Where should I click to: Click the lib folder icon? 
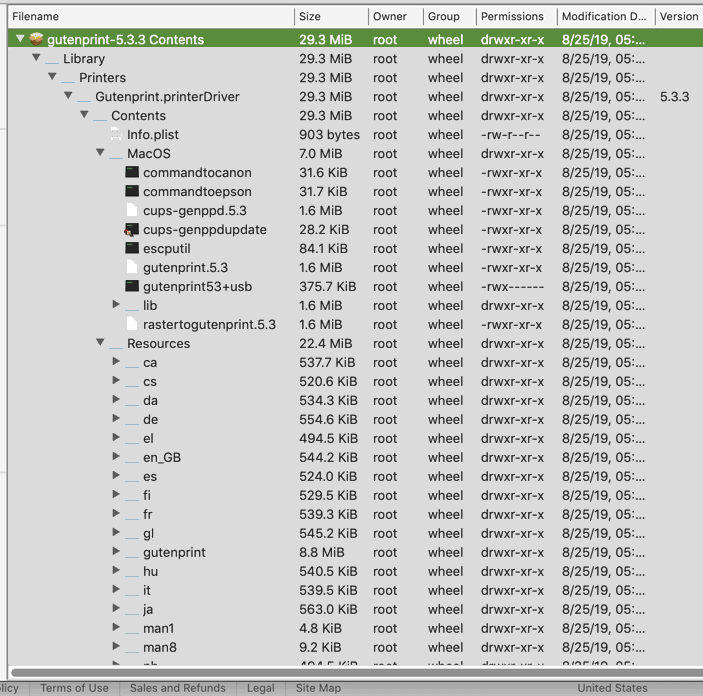tap(132, 308)
